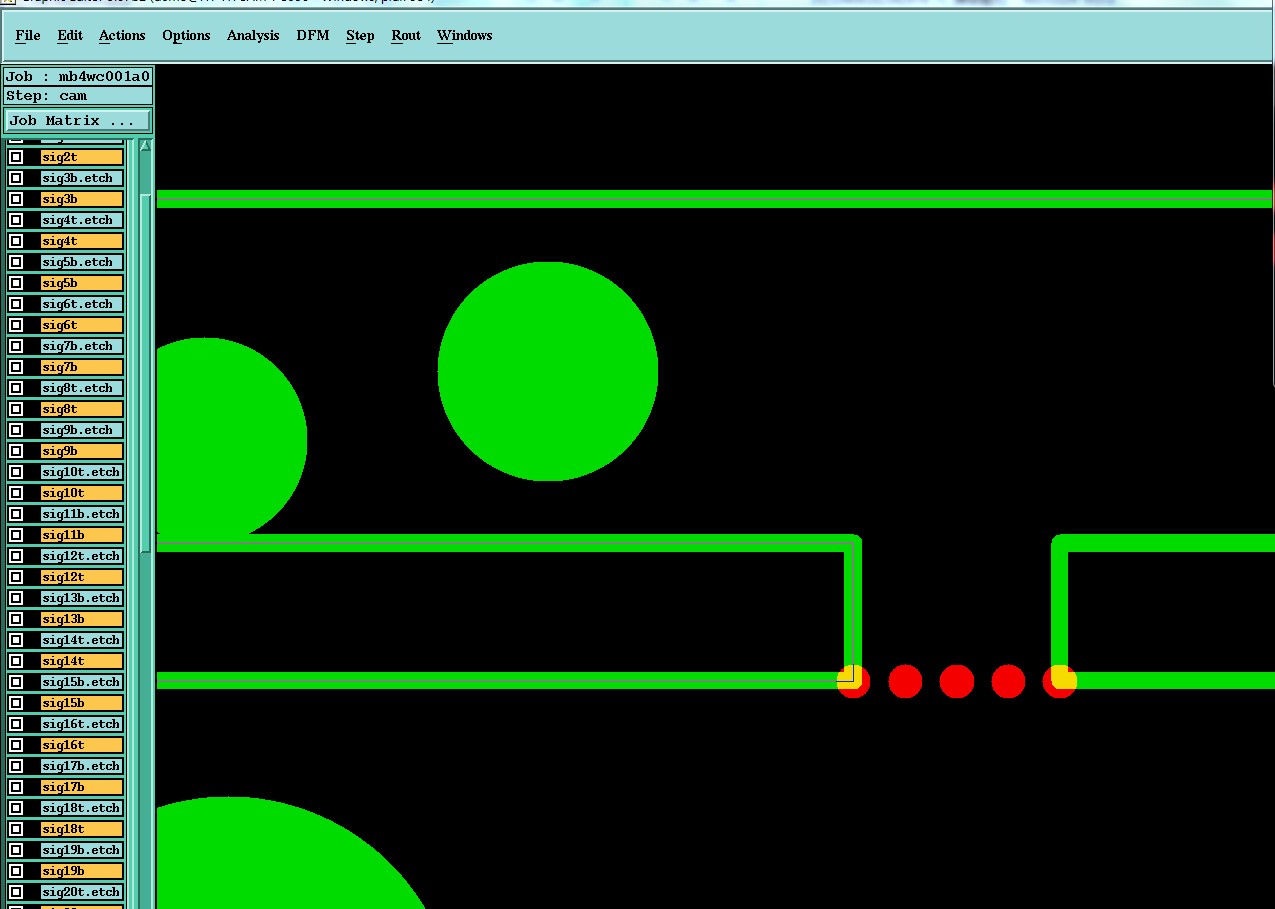Screen dimensions: 1275x909
Task: Select the long green trace at the top of the canvas
Action: tap(715, 199)
